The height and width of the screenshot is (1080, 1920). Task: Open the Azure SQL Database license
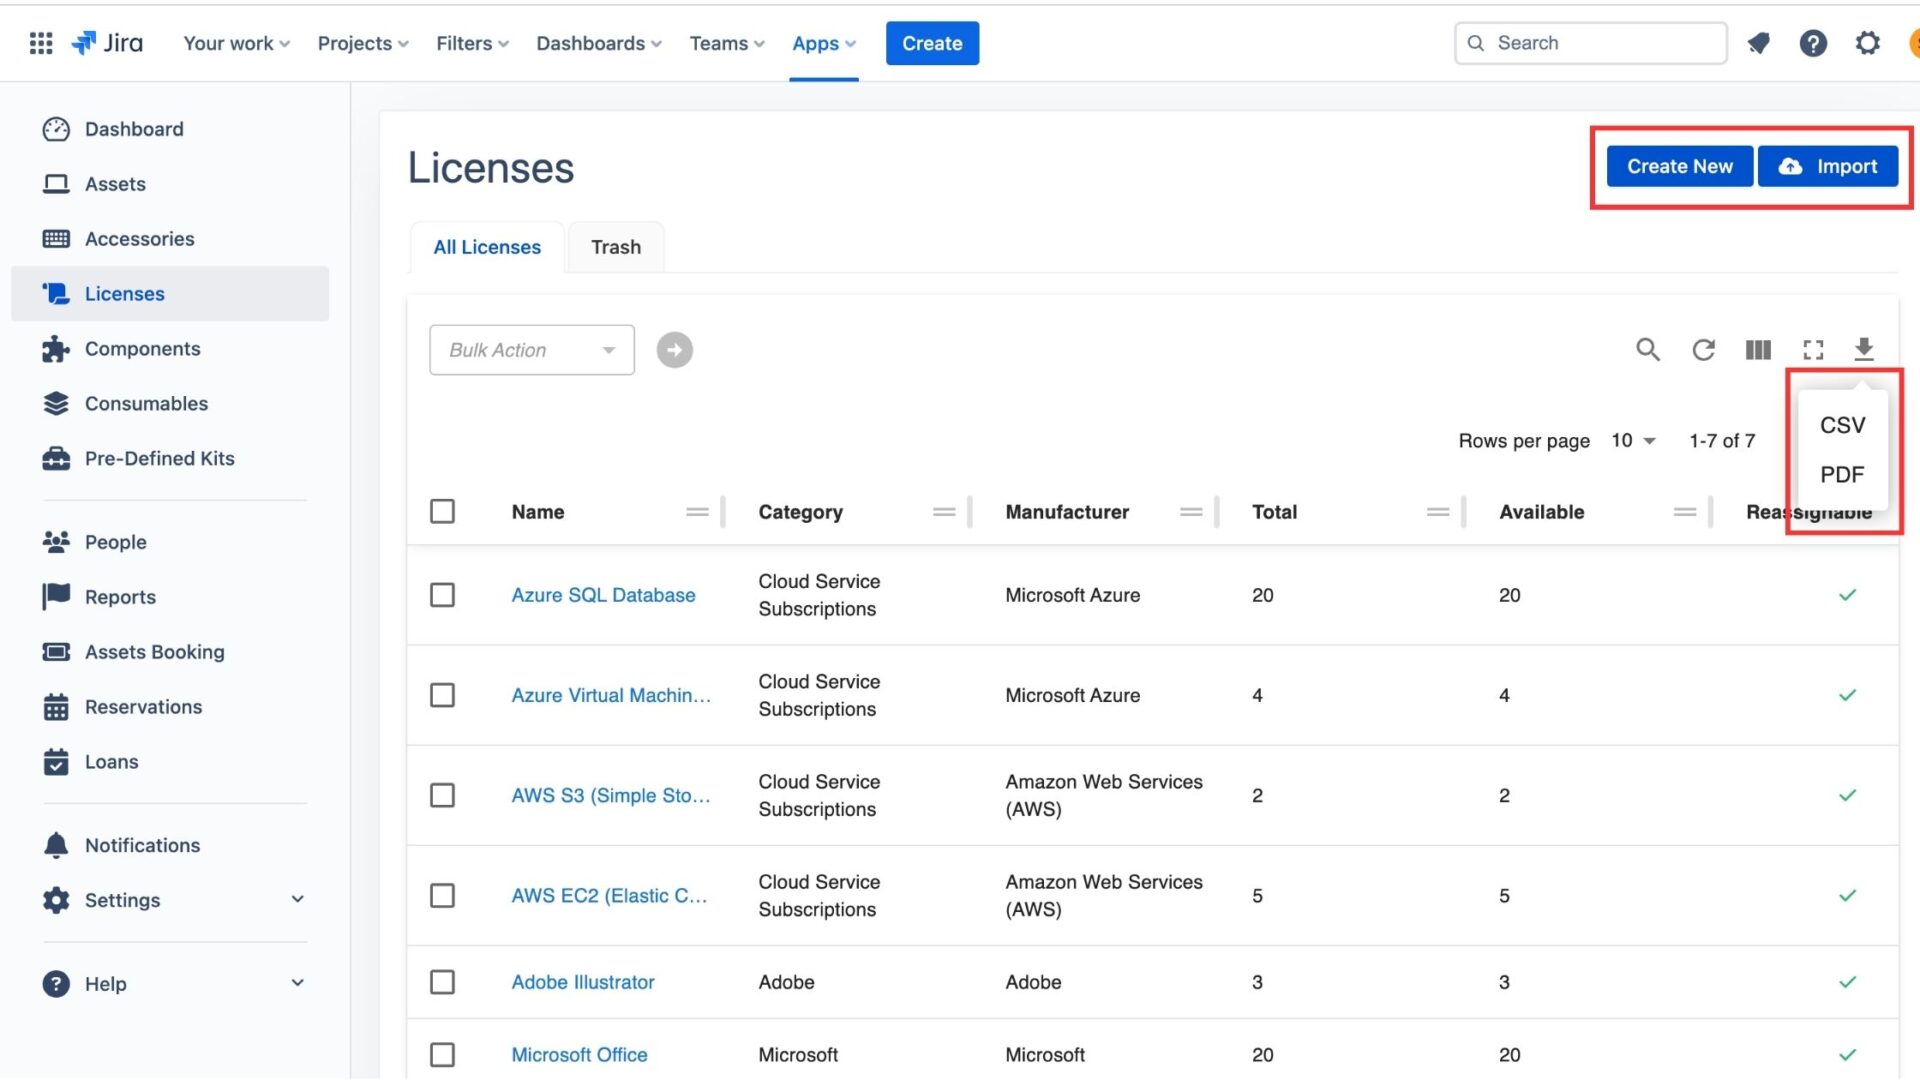click(603, 595)
